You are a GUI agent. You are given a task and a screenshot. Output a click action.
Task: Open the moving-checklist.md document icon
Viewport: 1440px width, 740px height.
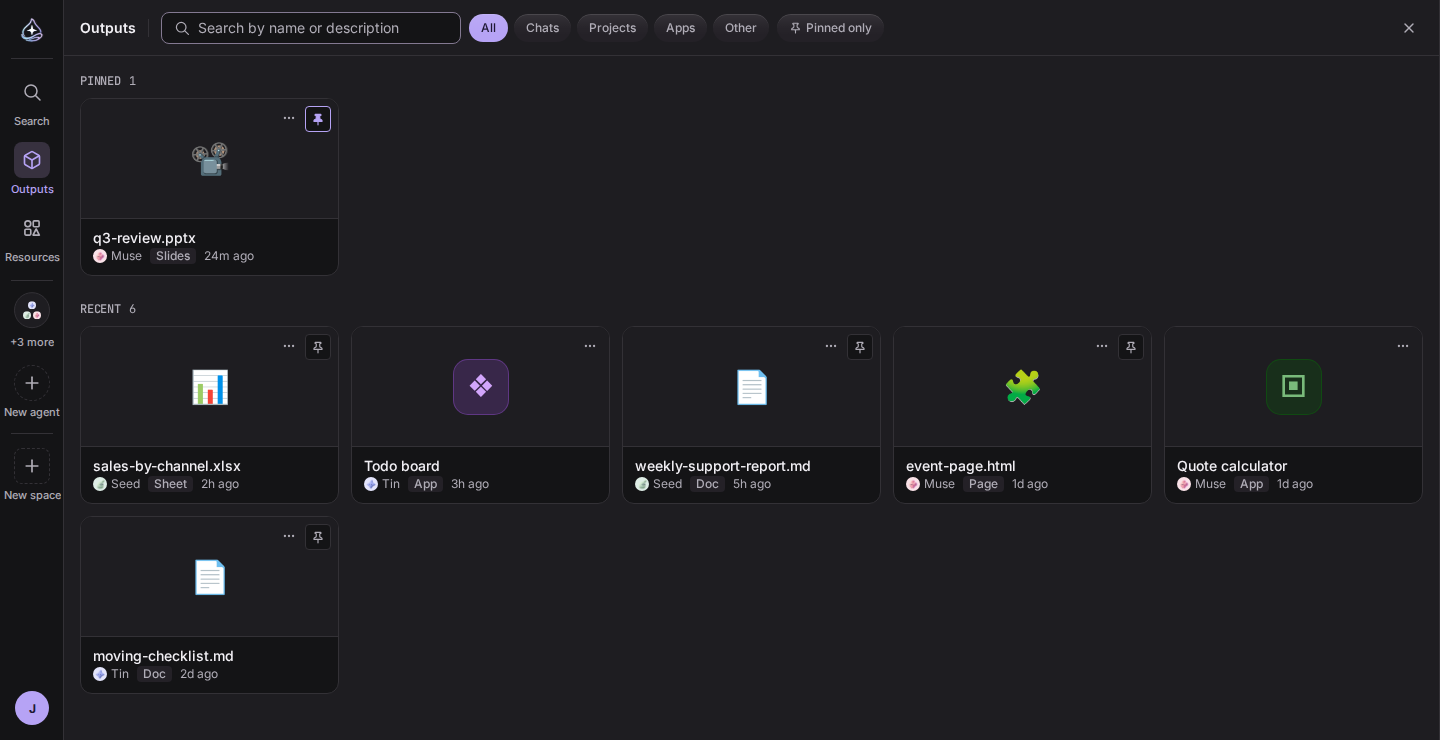pyautogui.click(x=210, y=577)
